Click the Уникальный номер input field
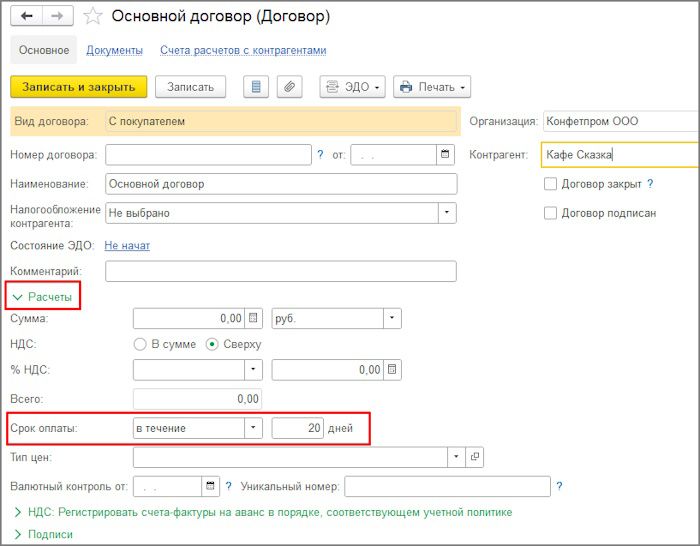The width and height of the screenshot is (700, 546). pyautogui.click(x=447, y=486)
